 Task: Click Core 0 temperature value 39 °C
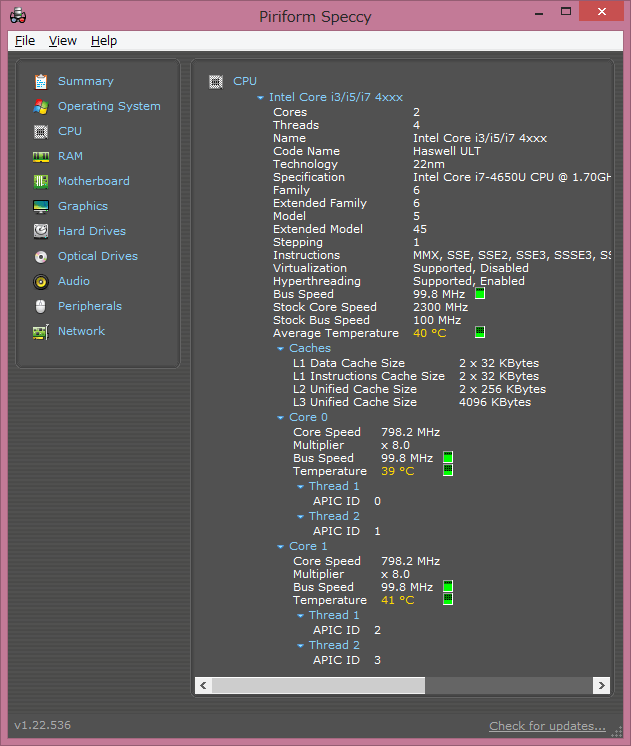click(x=397, y=471)
